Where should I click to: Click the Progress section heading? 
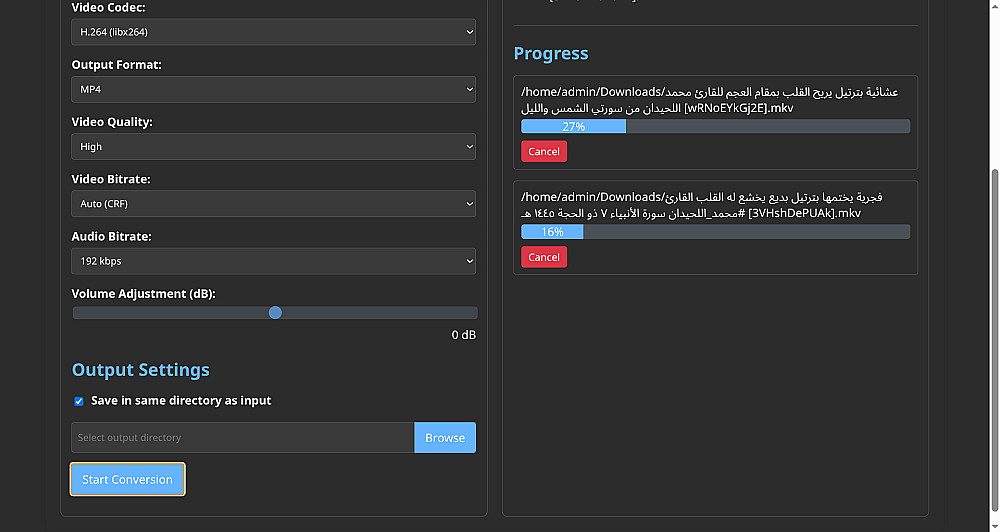(551, 54)
